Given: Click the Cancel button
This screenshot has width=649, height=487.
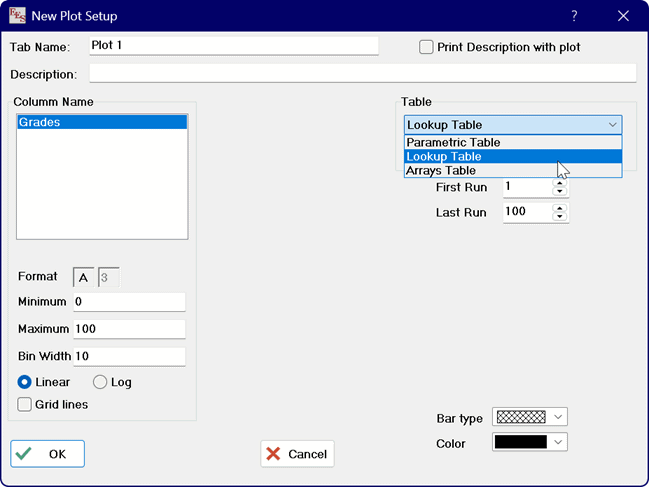Looking at the screenshot, I should (x=297, y=454).
